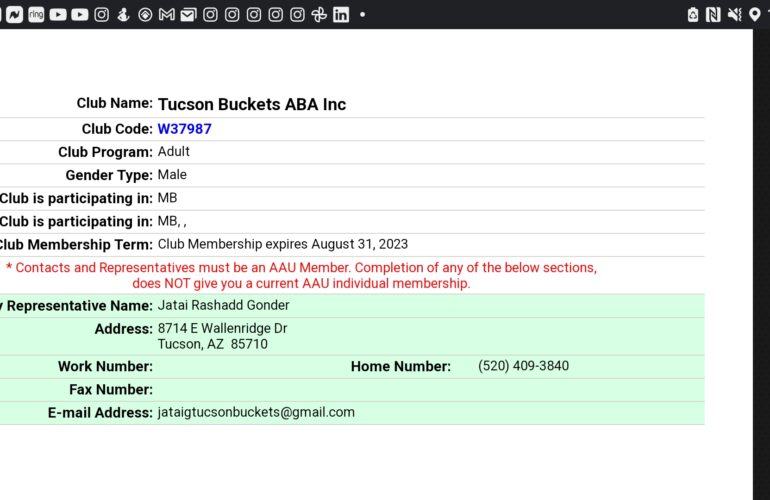Click the 'Home Number:' label
Image resolution: width=770 pixels, height=500 pixels.
coord(401,366)
